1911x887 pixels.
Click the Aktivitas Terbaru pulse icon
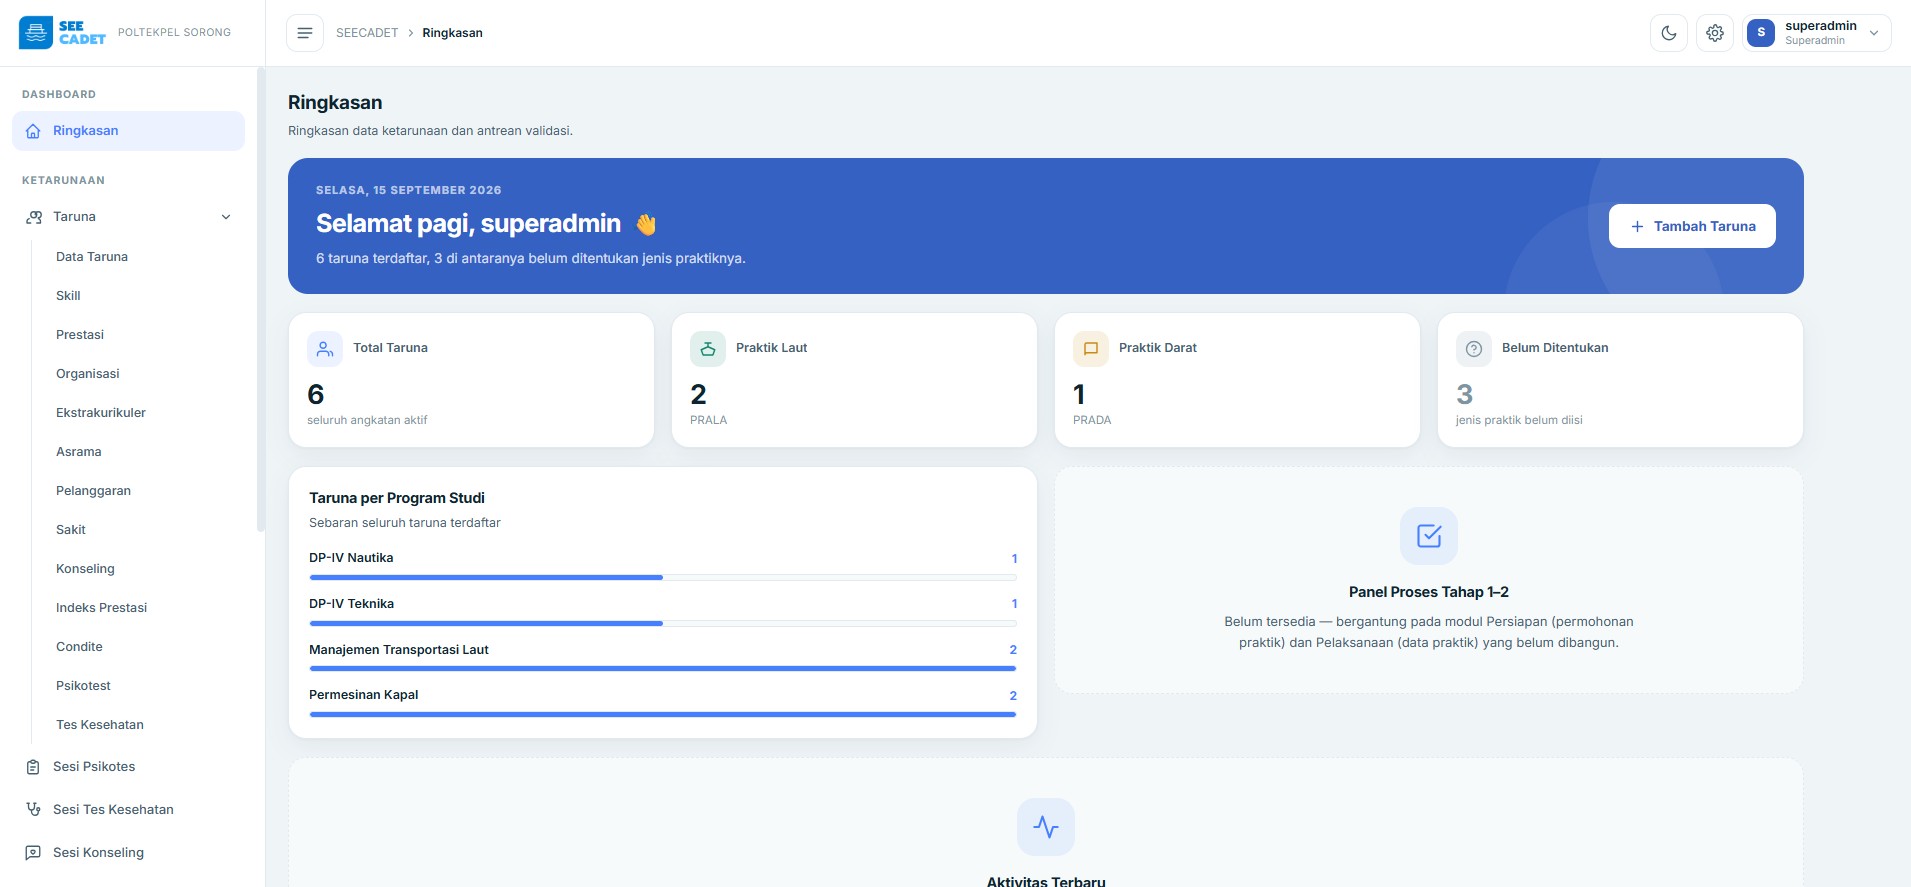tap(1046, 827)
